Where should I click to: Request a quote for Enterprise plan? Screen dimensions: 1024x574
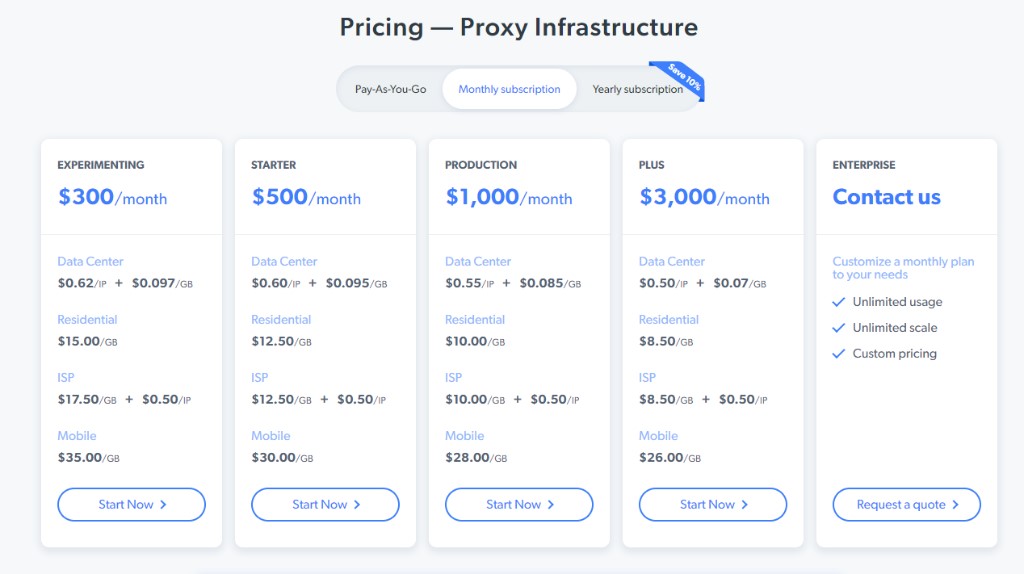[x=906, y=504]
